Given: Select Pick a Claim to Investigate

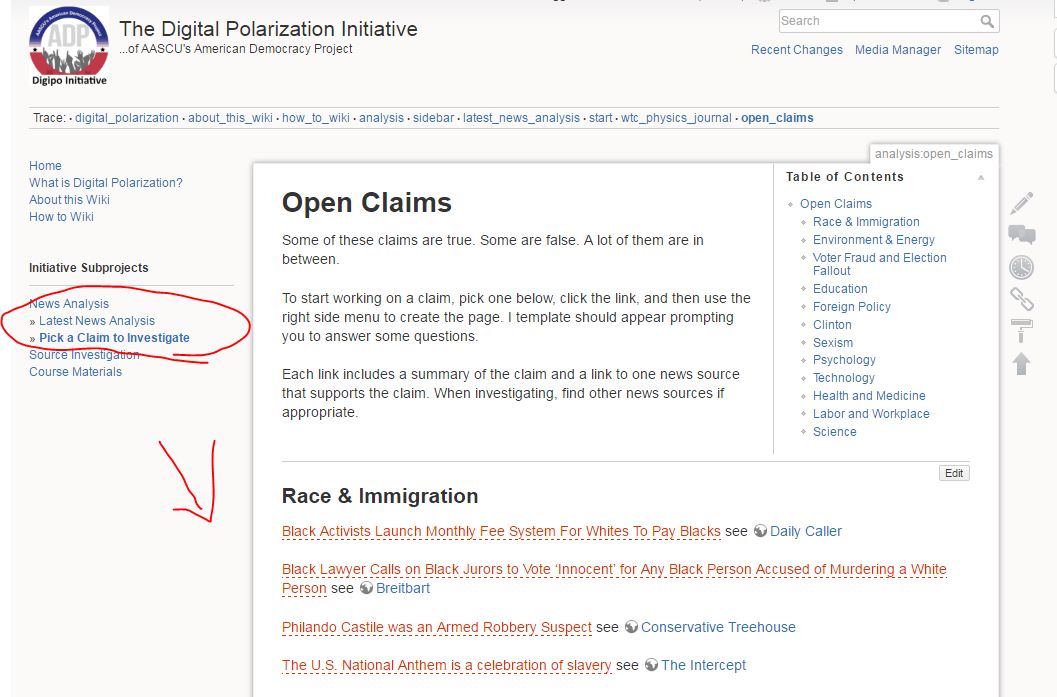Looking at the screenshot, I should (114, 338).
